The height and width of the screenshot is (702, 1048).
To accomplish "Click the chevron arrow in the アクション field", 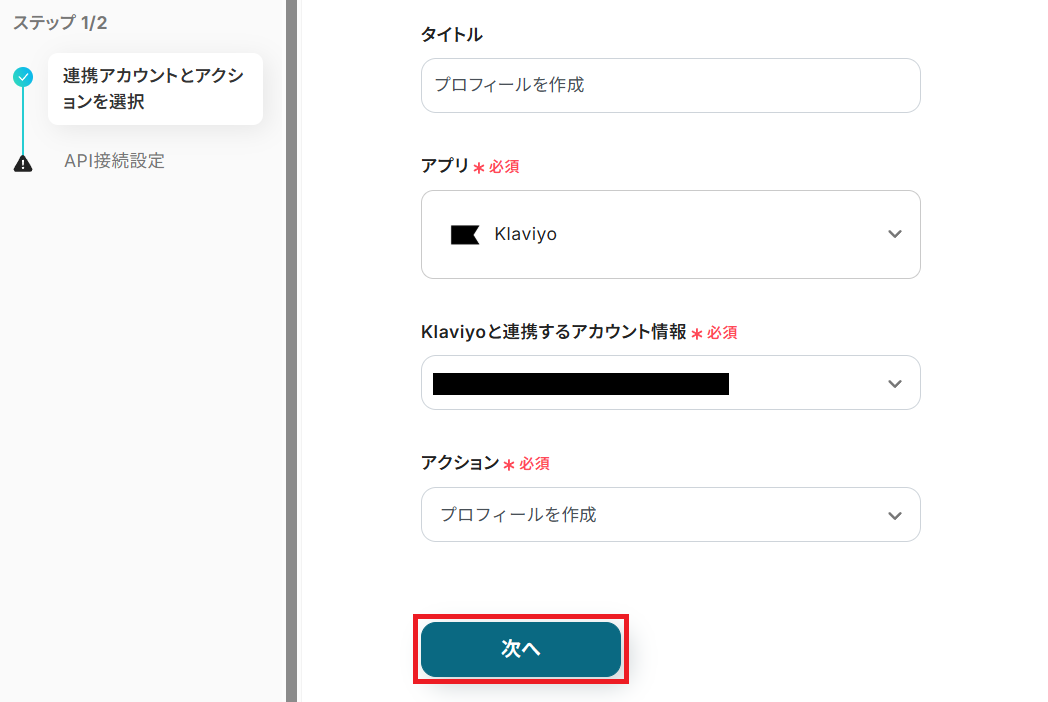I will pos(894,515).
